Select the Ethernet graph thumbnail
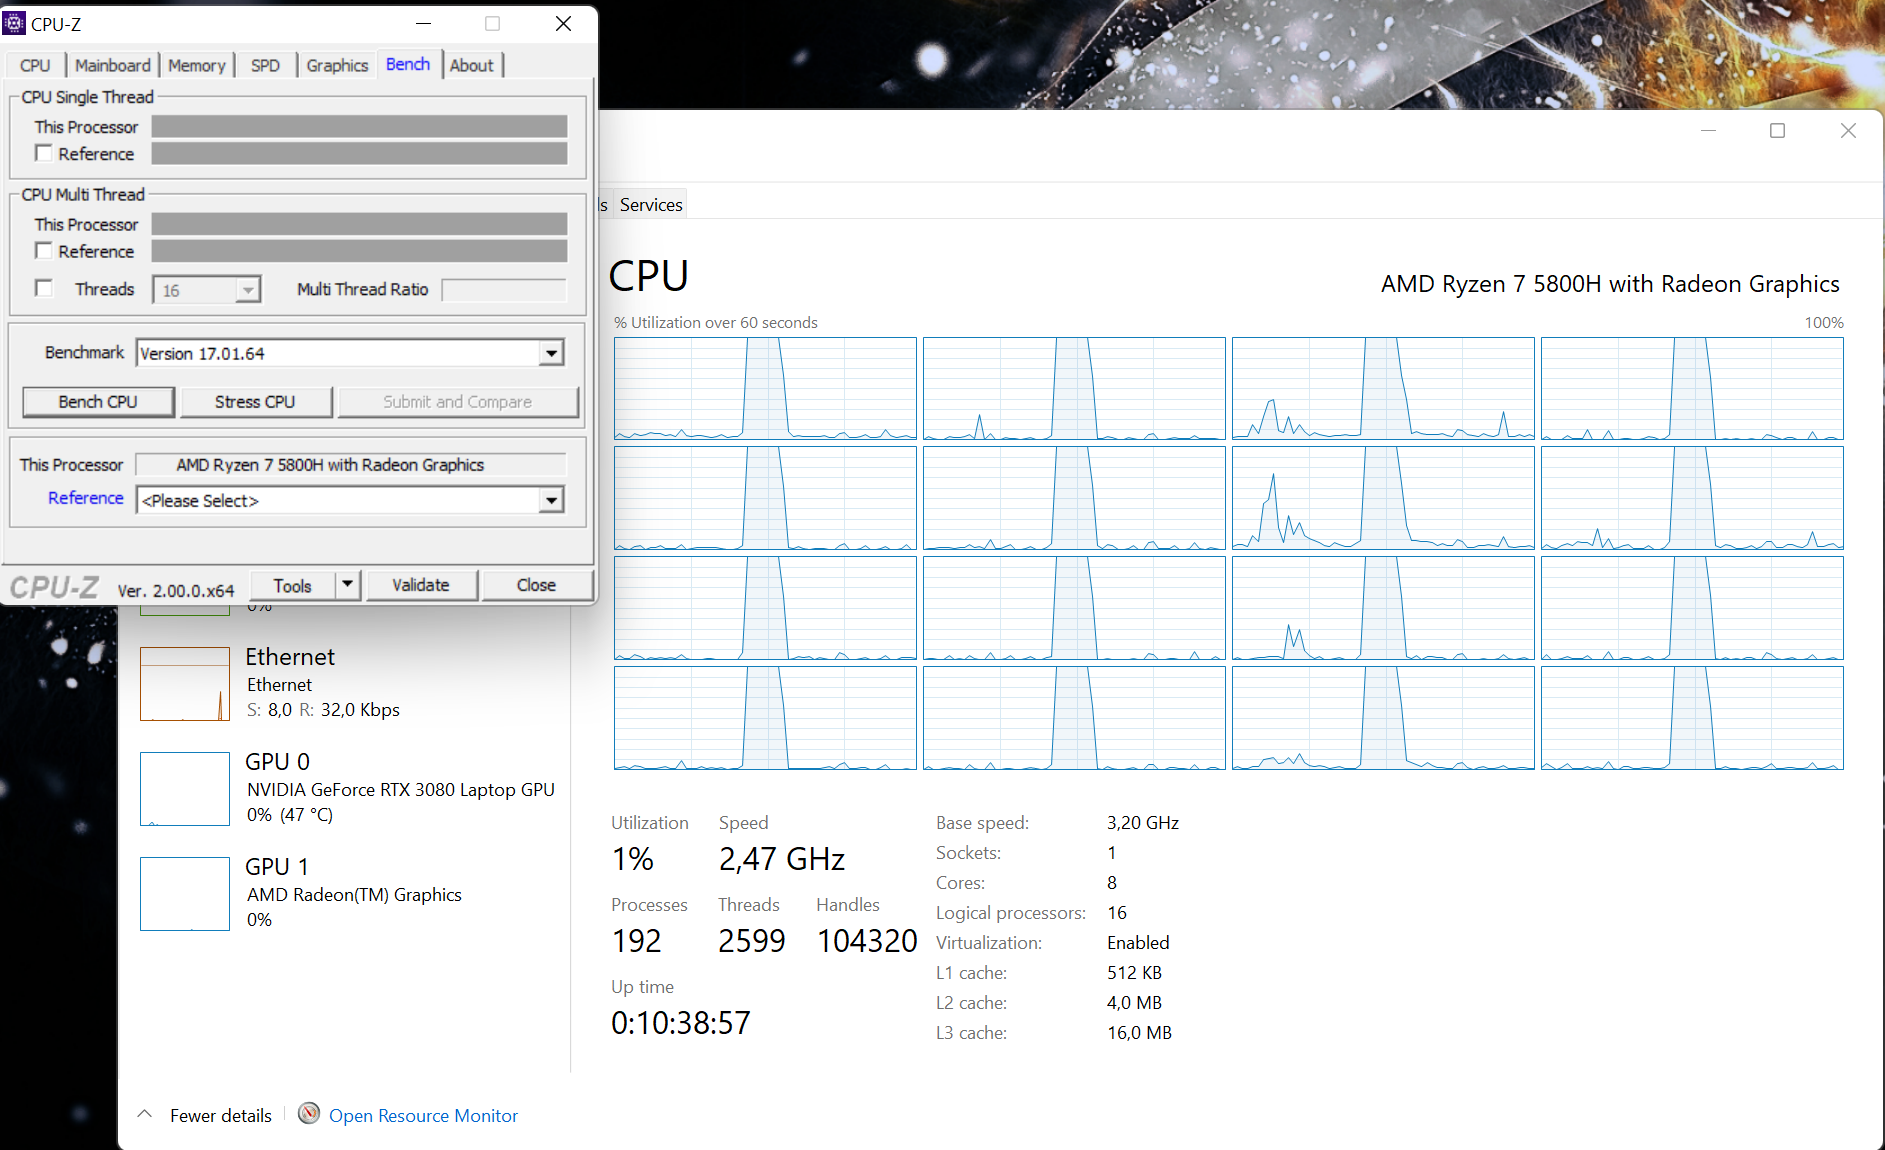The image size is (1885, 1150). click(185, 684)
